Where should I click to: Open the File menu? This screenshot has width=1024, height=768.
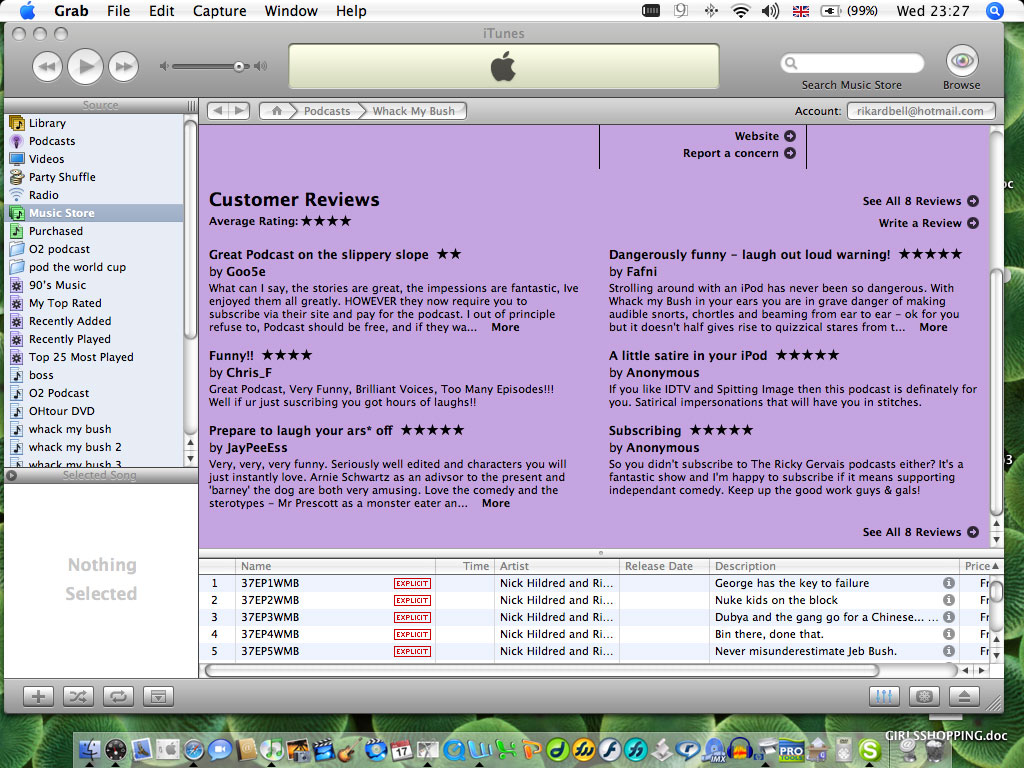point(118,11)
